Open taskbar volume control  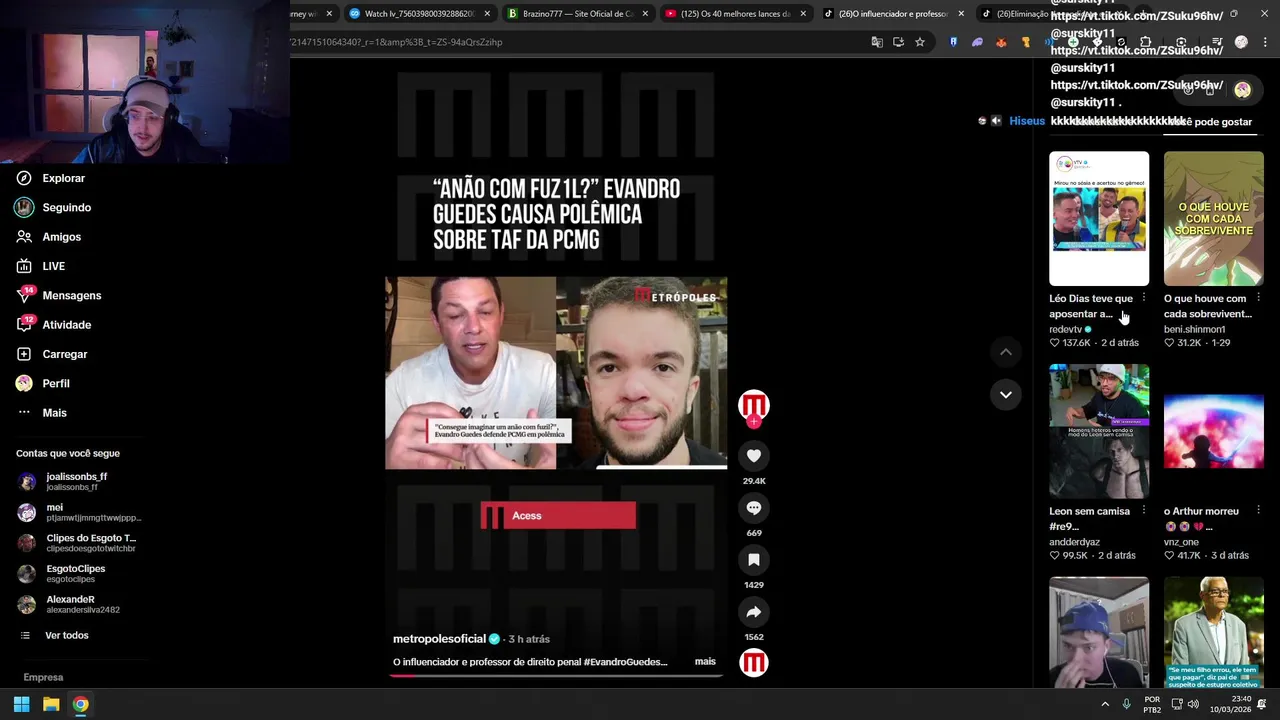1193,704
